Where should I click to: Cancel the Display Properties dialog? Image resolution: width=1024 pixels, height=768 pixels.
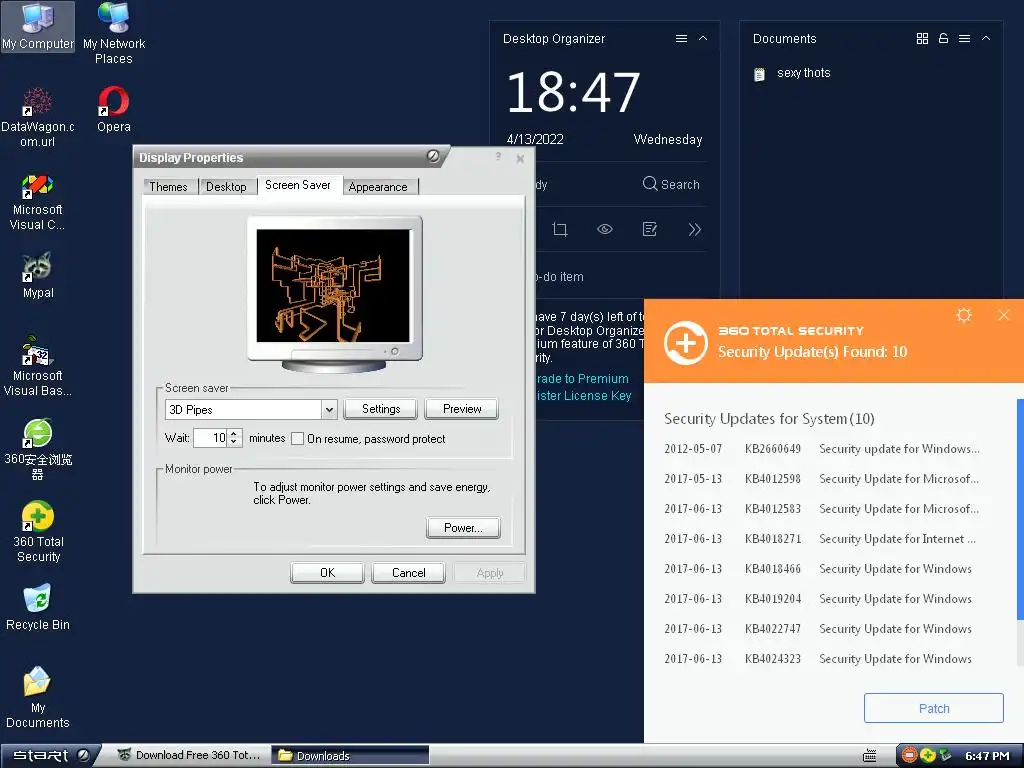[408, 573]
